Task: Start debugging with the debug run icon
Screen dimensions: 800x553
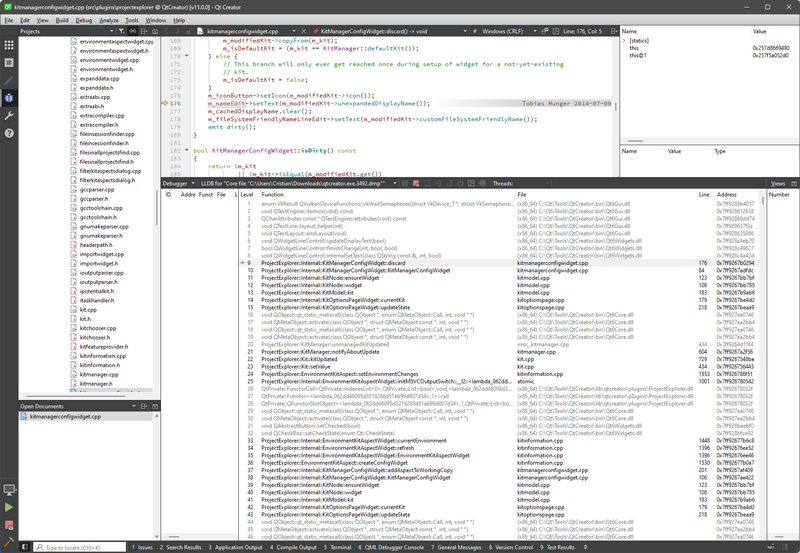Action: tap(9, 525)
